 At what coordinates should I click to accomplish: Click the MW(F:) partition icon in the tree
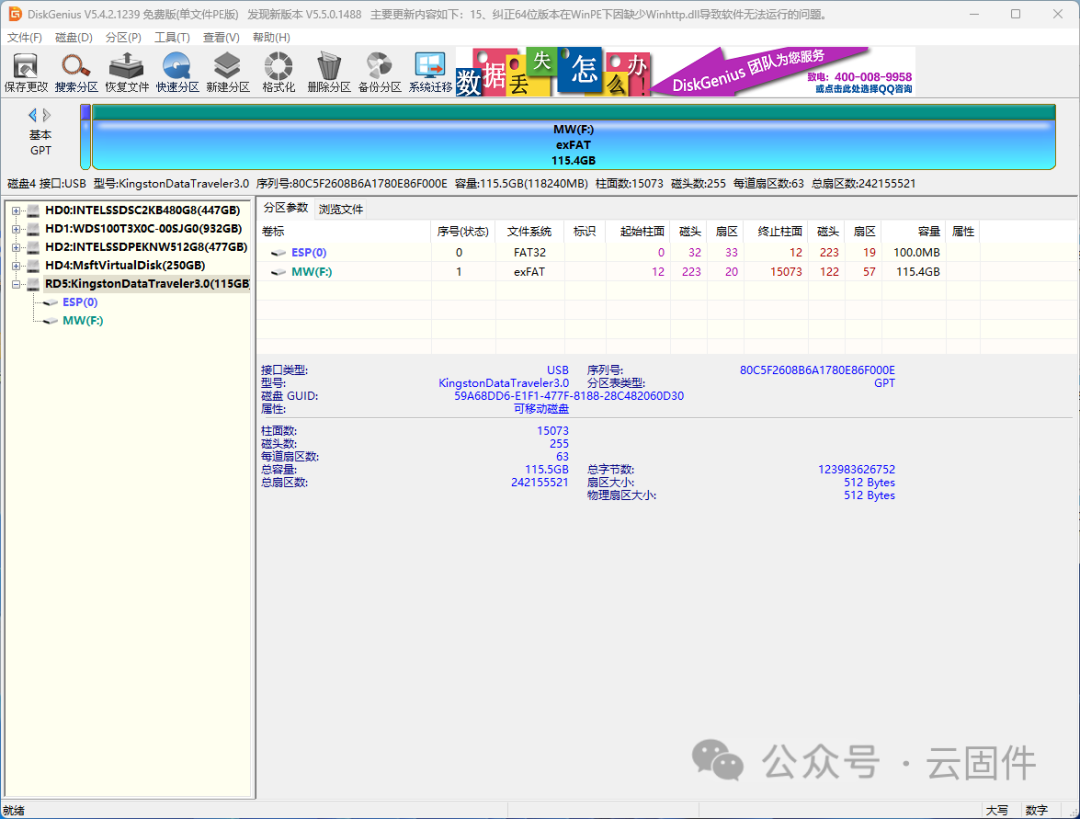50,321
